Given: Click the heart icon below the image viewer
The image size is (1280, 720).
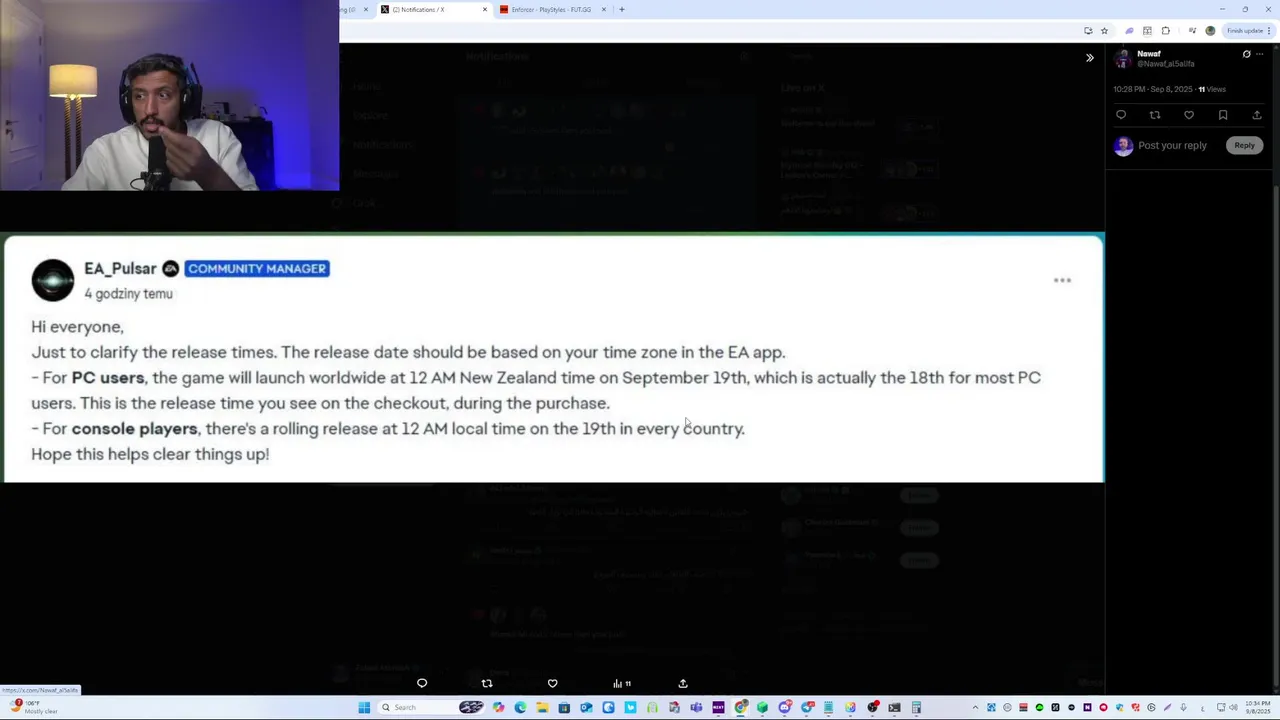Looking at the screenshot, I should click(552, 683).
